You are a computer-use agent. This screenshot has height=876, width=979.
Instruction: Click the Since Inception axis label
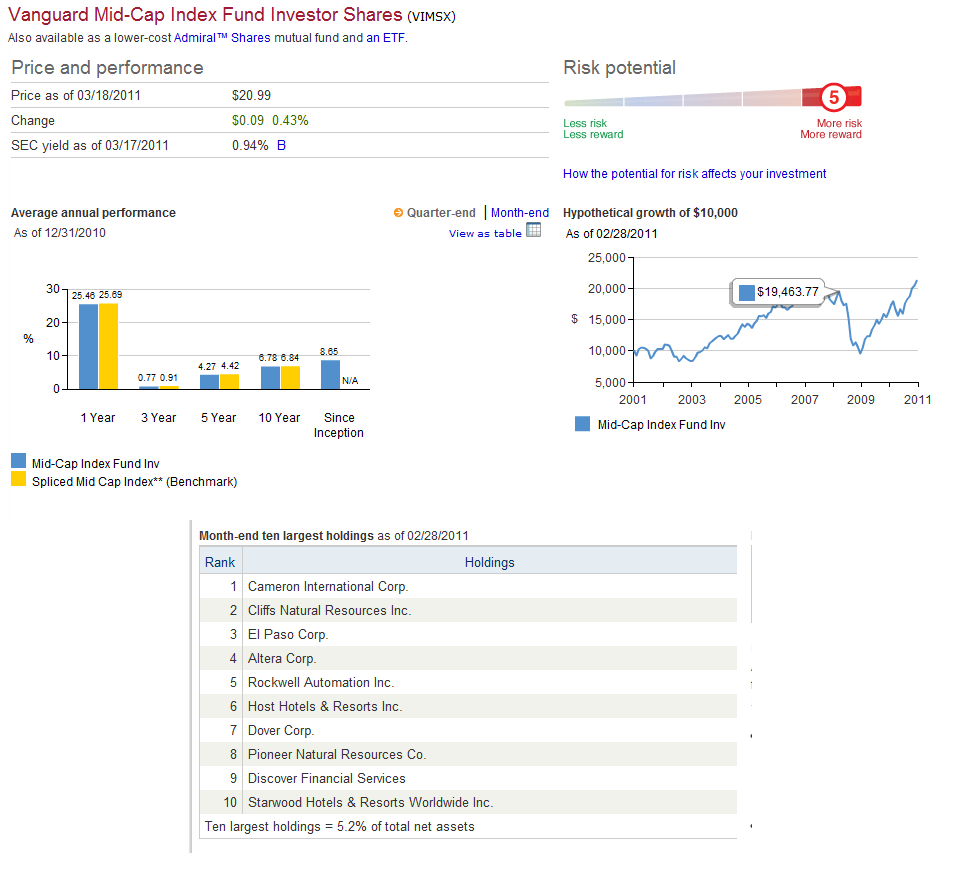point(339,425)
